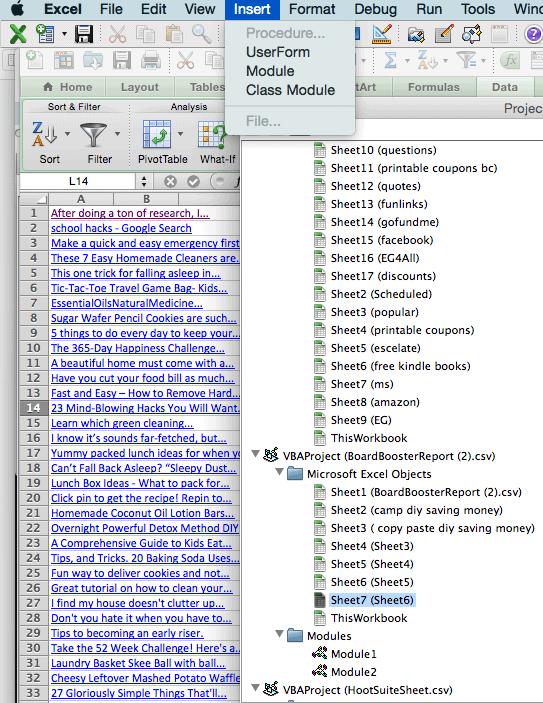The height and width of the screenshot is (703, 543).
Task: Click the What-If analysis ribbon button
Action: coord(217,142)
